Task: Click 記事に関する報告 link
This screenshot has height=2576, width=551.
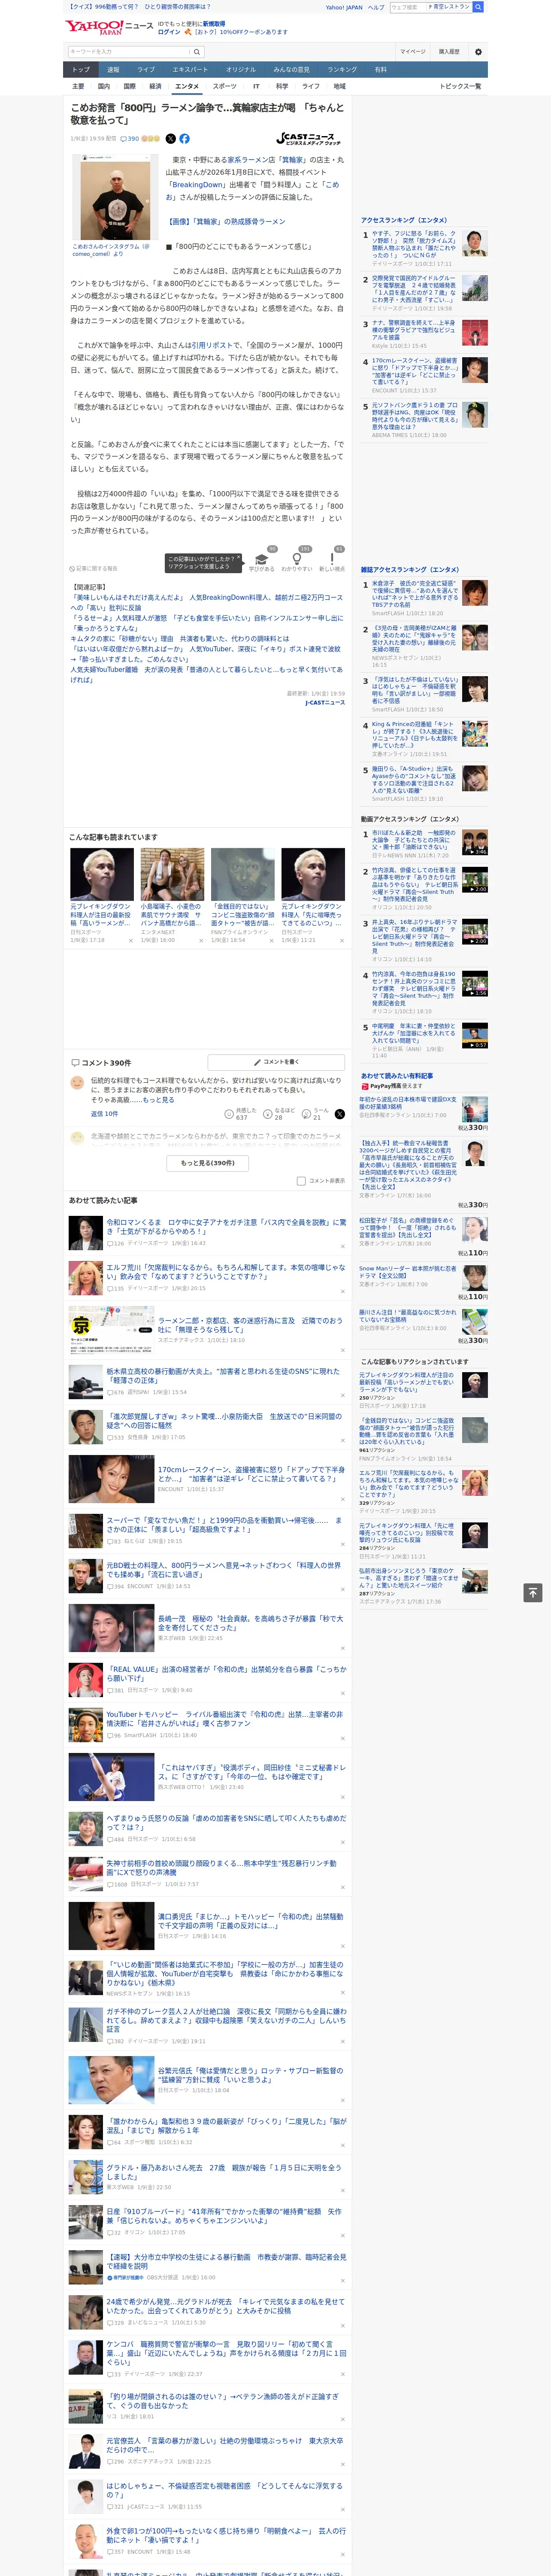Action: (x=94, y=568)
